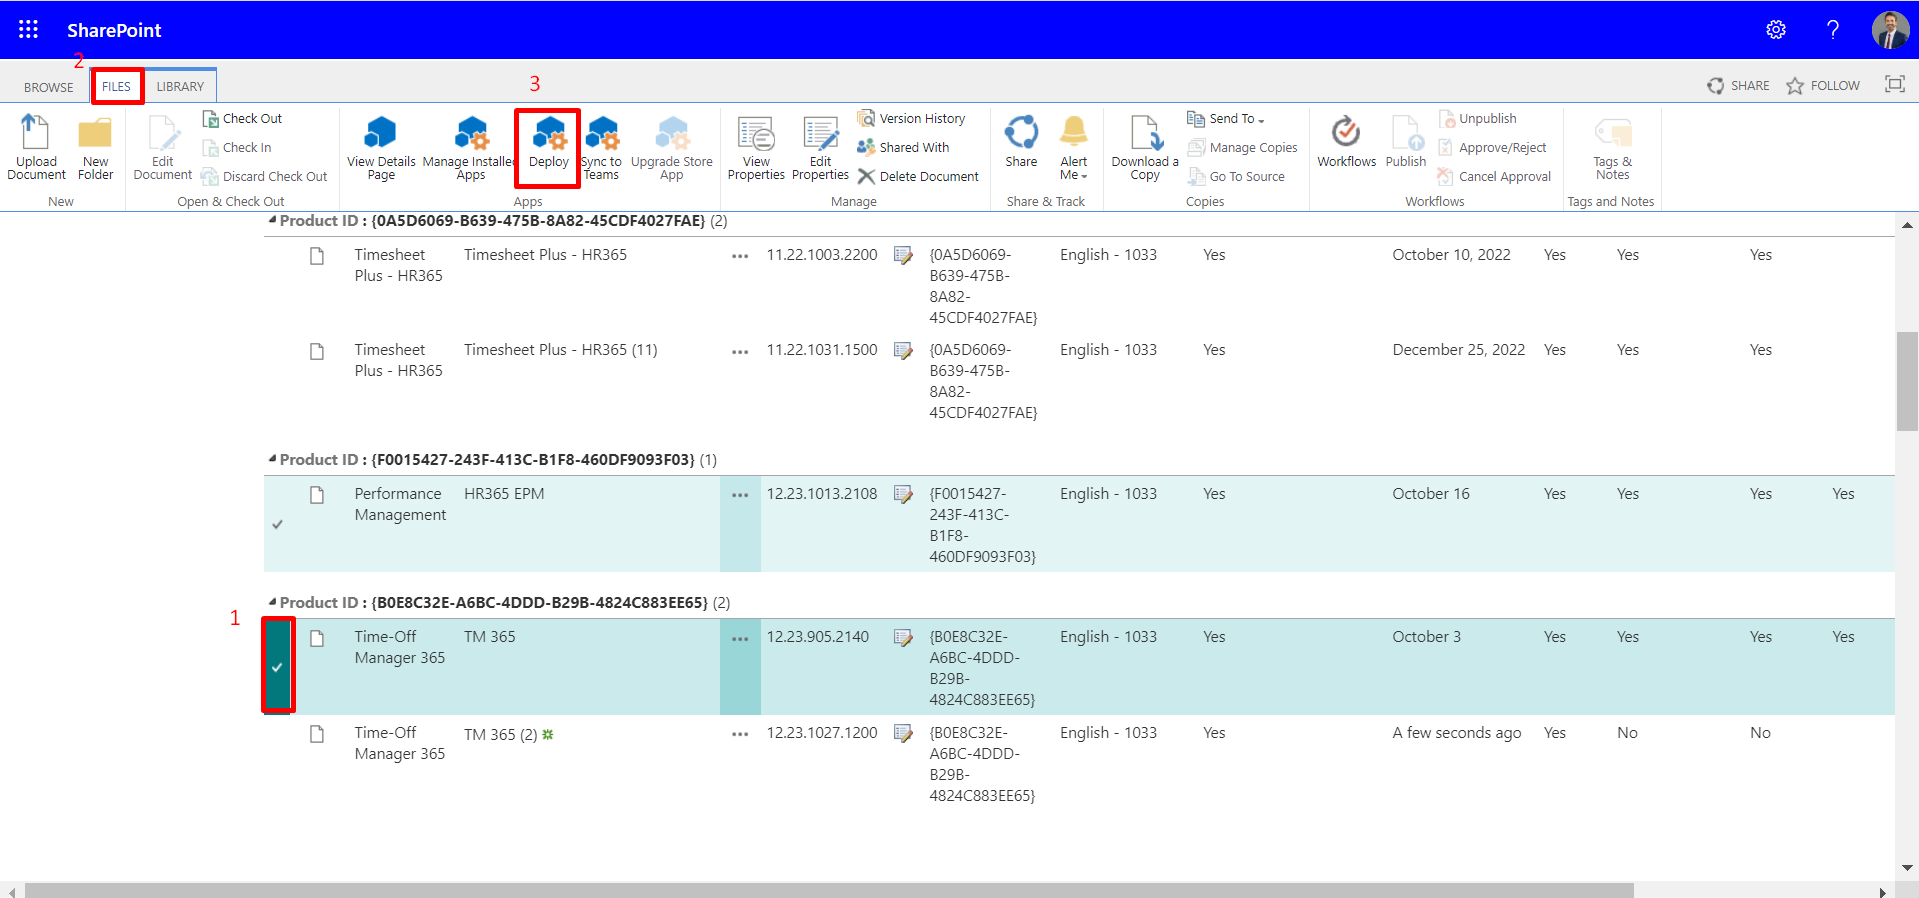Collapse Product ID F0015427 group
The height and width of the screenshot is (898, 1919).
(x=273, y=459)
